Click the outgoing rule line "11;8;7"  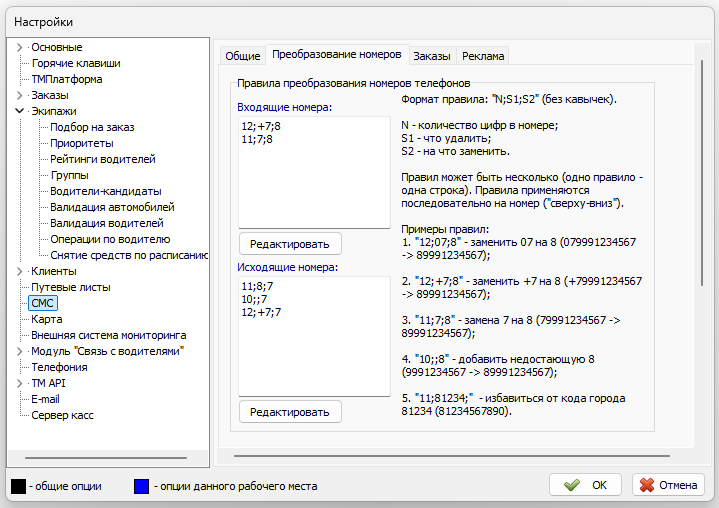click(257, 286)
